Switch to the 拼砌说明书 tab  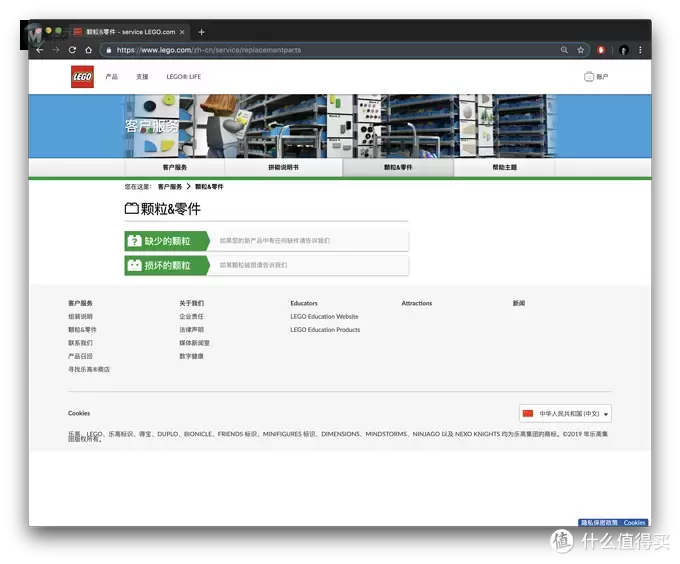(284, 167)
